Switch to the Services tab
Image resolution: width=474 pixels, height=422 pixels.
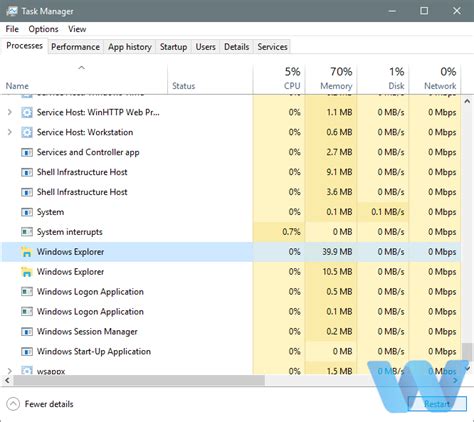[272, 47]
